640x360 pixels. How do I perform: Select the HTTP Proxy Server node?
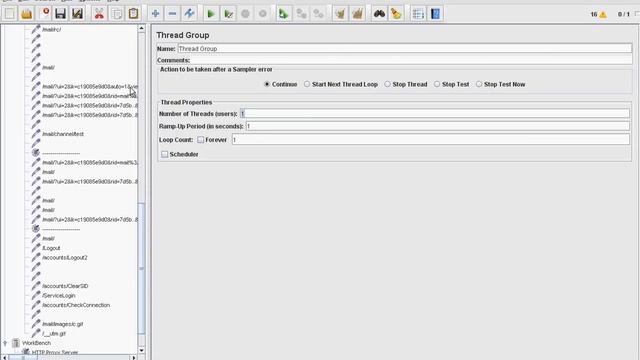[55, 352]
